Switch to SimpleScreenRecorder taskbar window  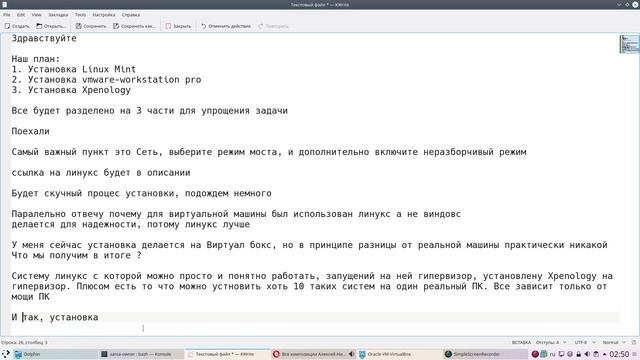[x=485, y=354]
